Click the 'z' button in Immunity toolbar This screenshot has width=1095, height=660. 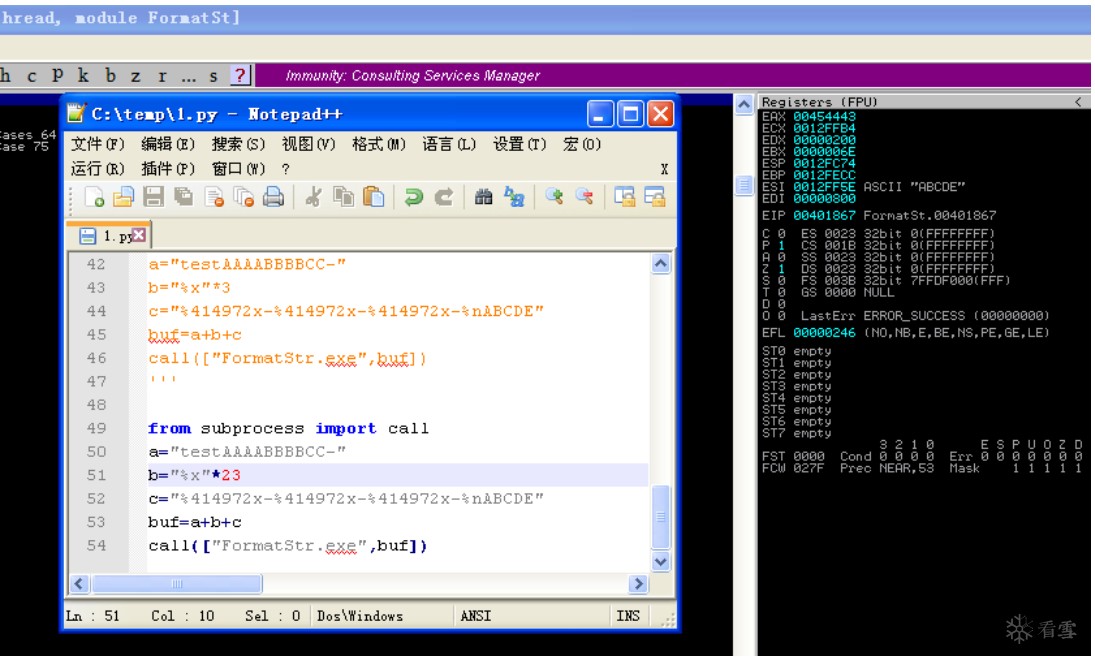tap(135, 75)
